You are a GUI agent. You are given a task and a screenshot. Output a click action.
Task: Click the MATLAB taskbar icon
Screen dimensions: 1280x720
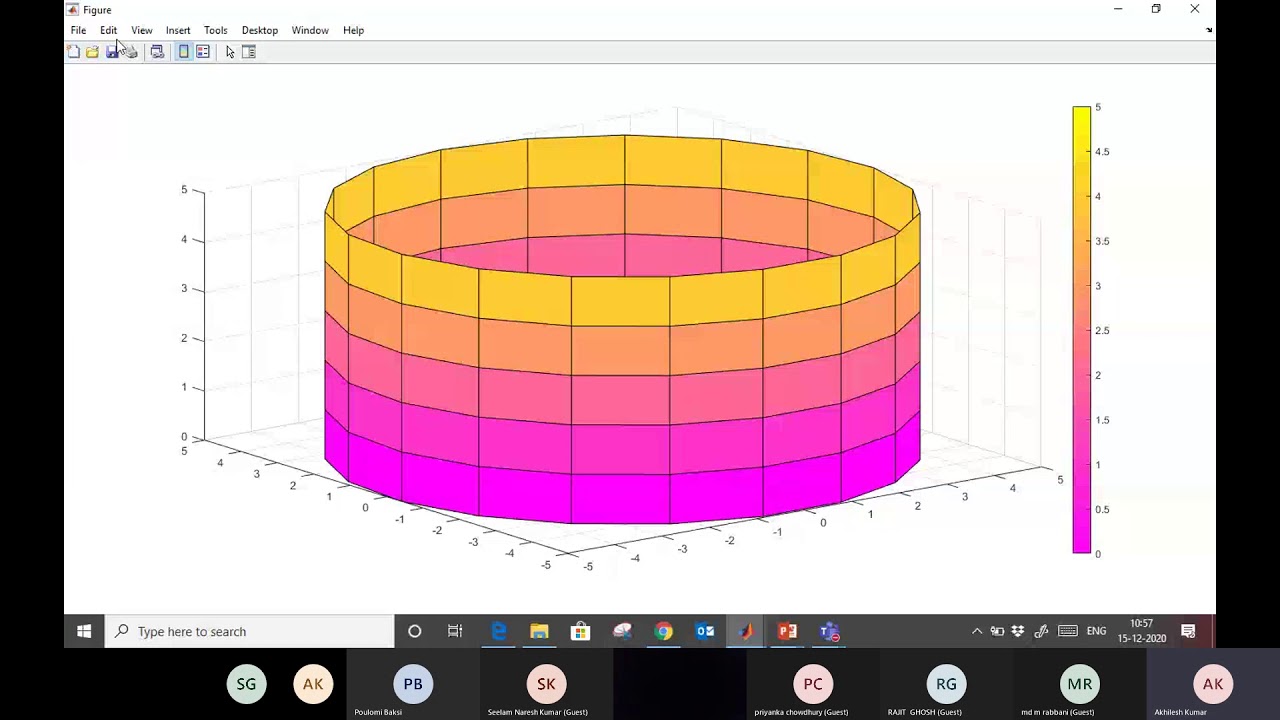click(x=746, y=631)
